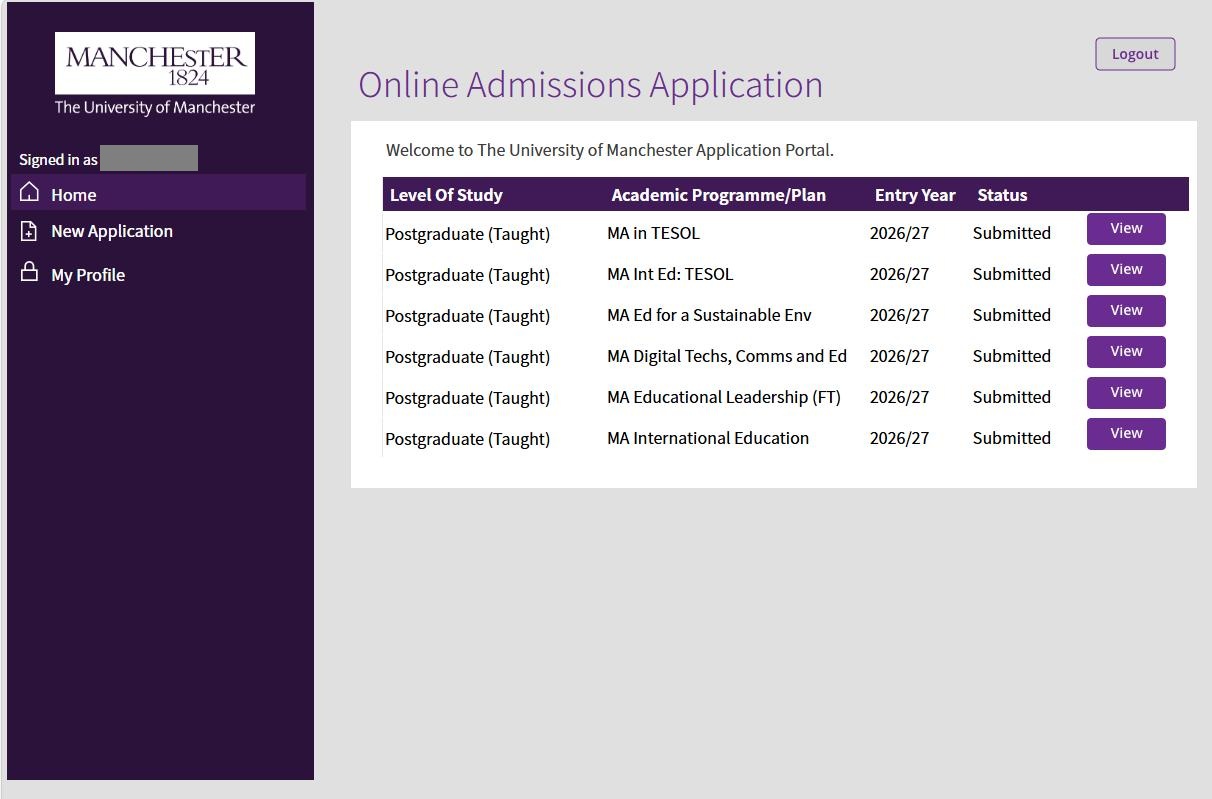Open View for MA Ed for a Sustainable Env
The width and height of the screenshot is (1212, 799).
pyautogui.click(x=1125, y=311)
